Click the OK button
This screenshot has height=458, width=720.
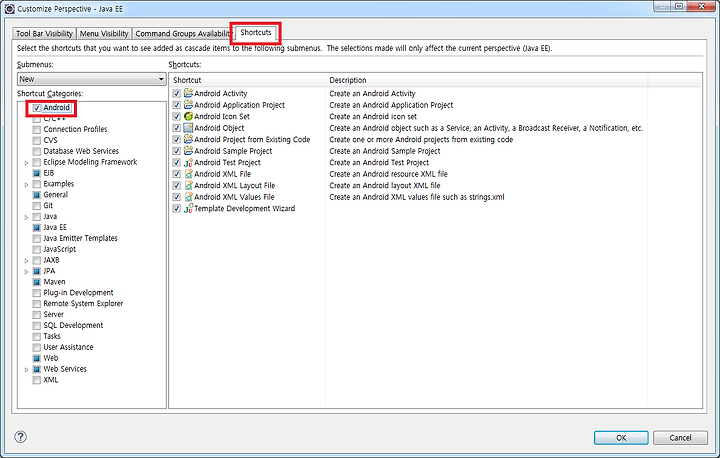point(621,438)
